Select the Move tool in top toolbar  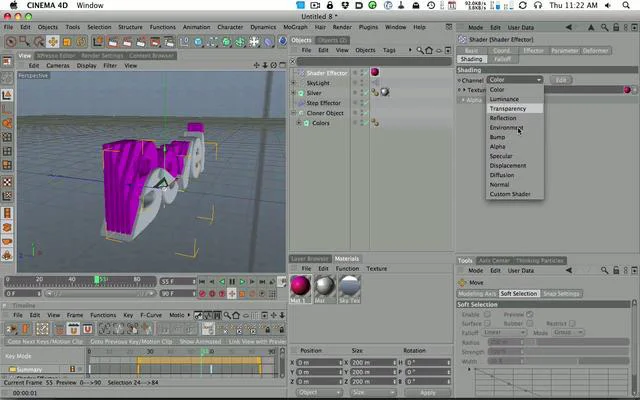[x=53, y=42]
